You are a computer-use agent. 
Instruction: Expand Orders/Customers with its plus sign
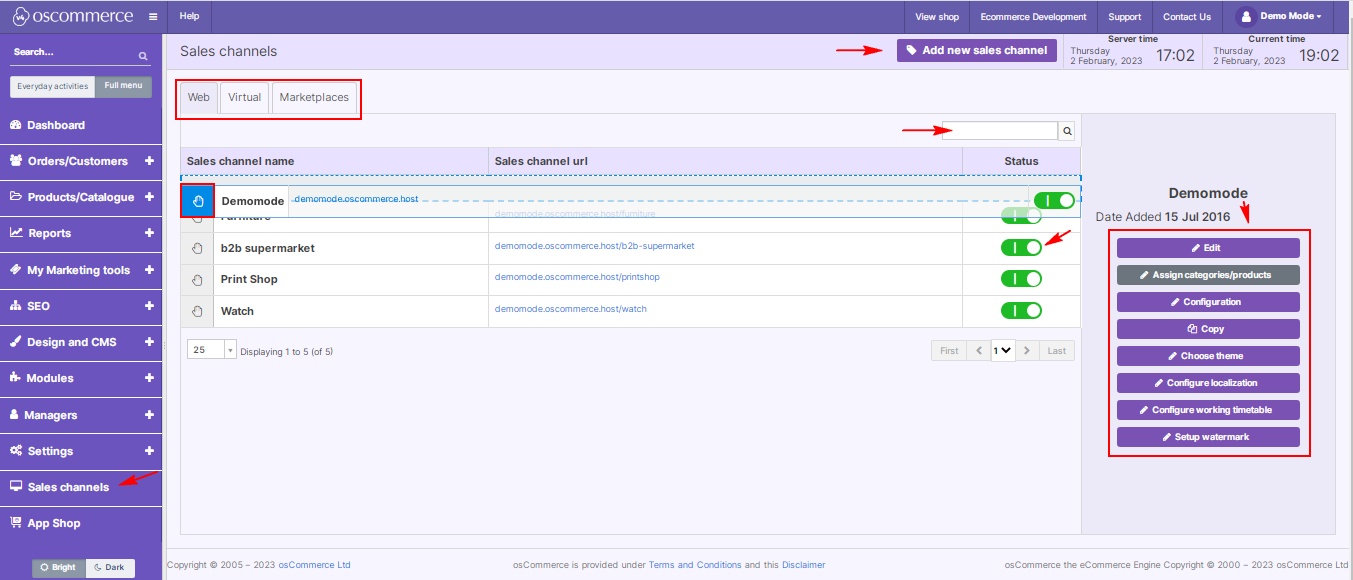point(149,161)
